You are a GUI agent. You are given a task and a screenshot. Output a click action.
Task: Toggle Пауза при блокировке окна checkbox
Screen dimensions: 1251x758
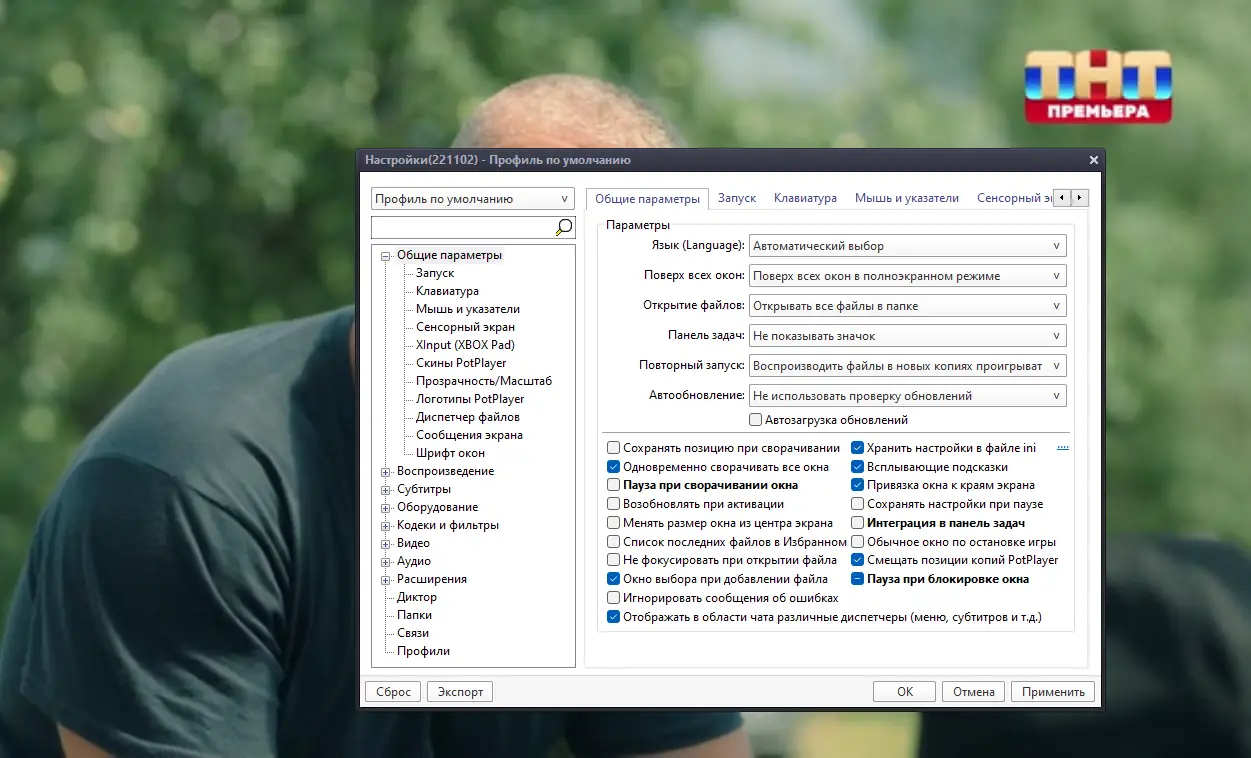[x=857, y=579]
